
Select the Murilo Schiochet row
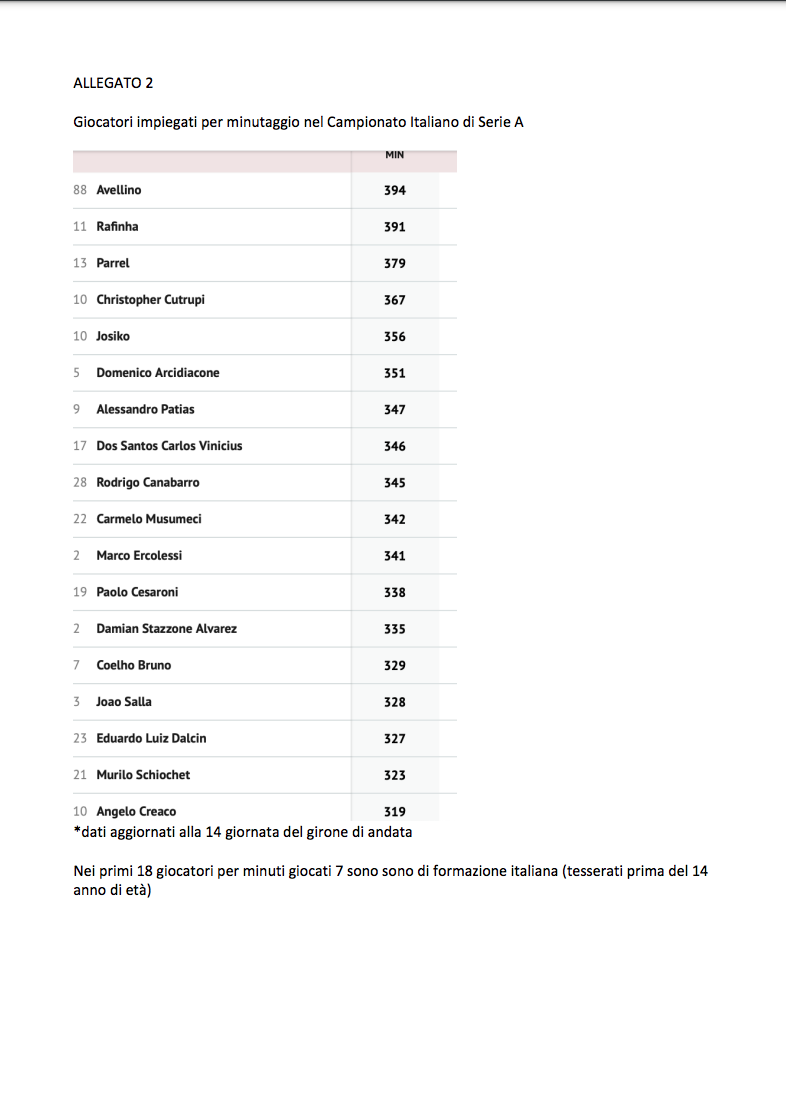point(143,775)
